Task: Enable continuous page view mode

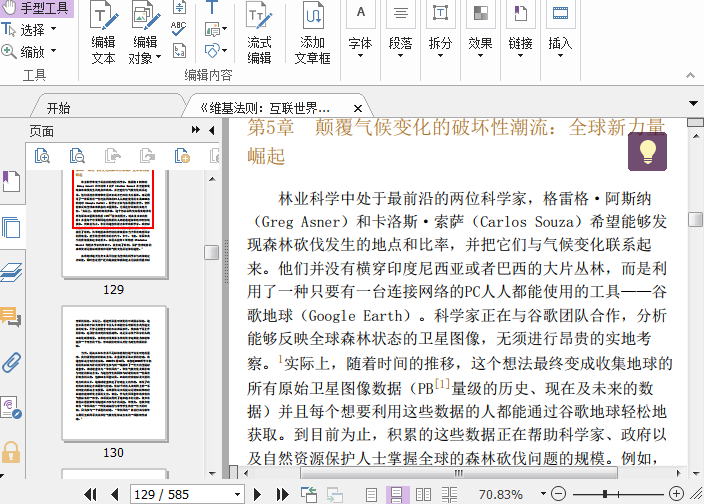Action: (397, 494)
